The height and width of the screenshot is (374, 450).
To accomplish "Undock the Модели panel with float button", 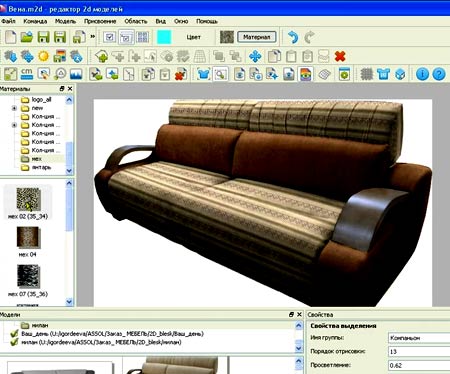I will click(291, 314).
